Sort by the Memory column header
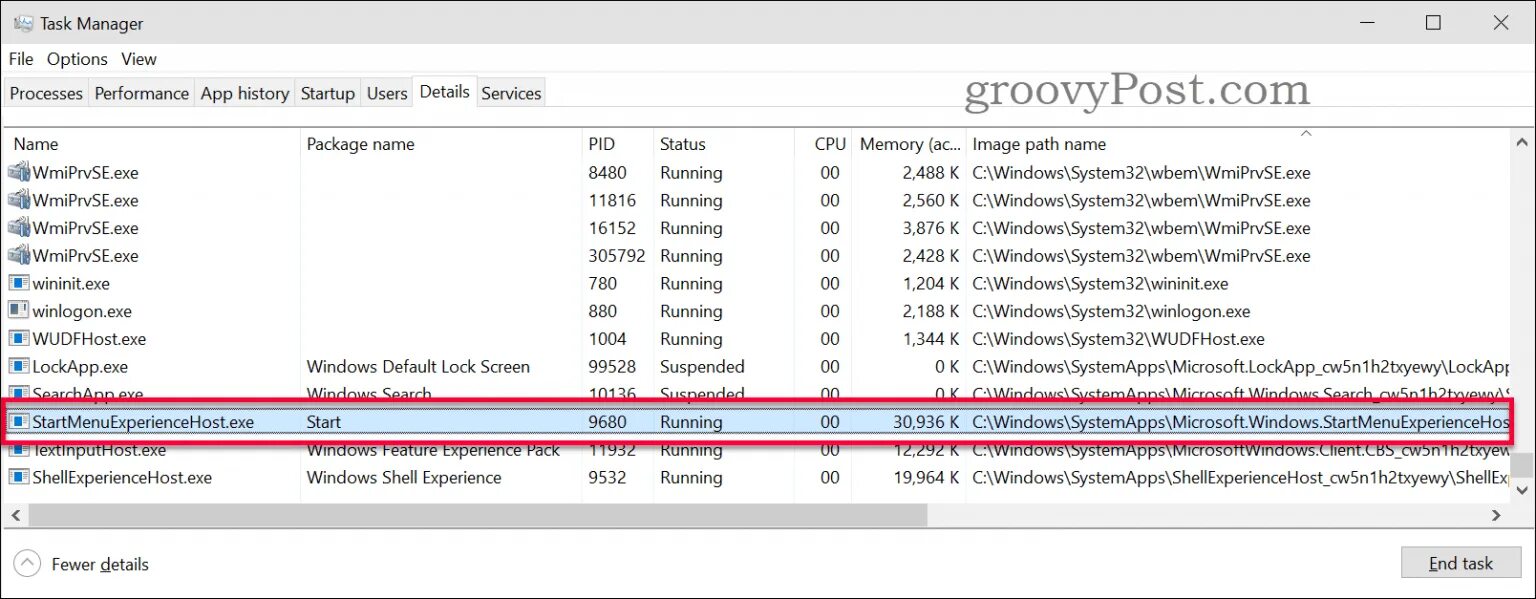Screen dimensions: 1536x599 coord(910,144)
